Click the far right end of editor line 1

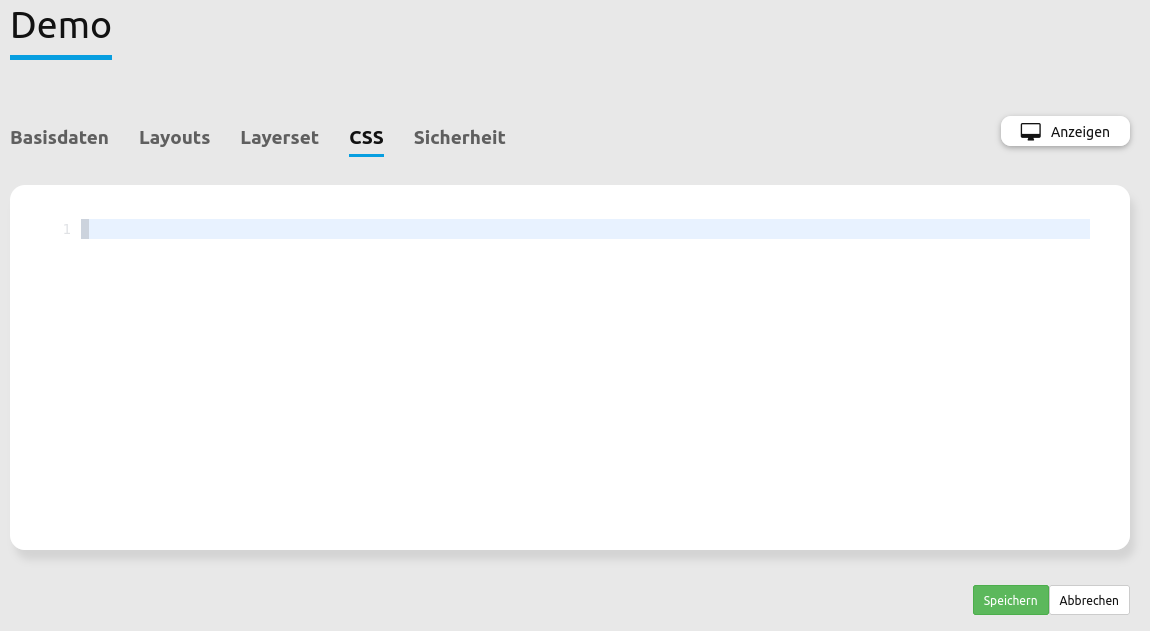[x=1080, y=229]
